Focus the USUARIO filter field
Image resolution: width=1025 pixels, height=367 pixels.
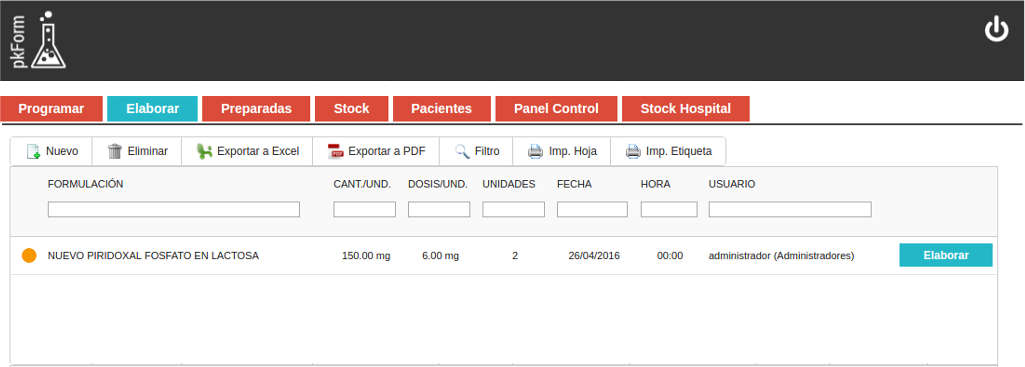(790, 209)
